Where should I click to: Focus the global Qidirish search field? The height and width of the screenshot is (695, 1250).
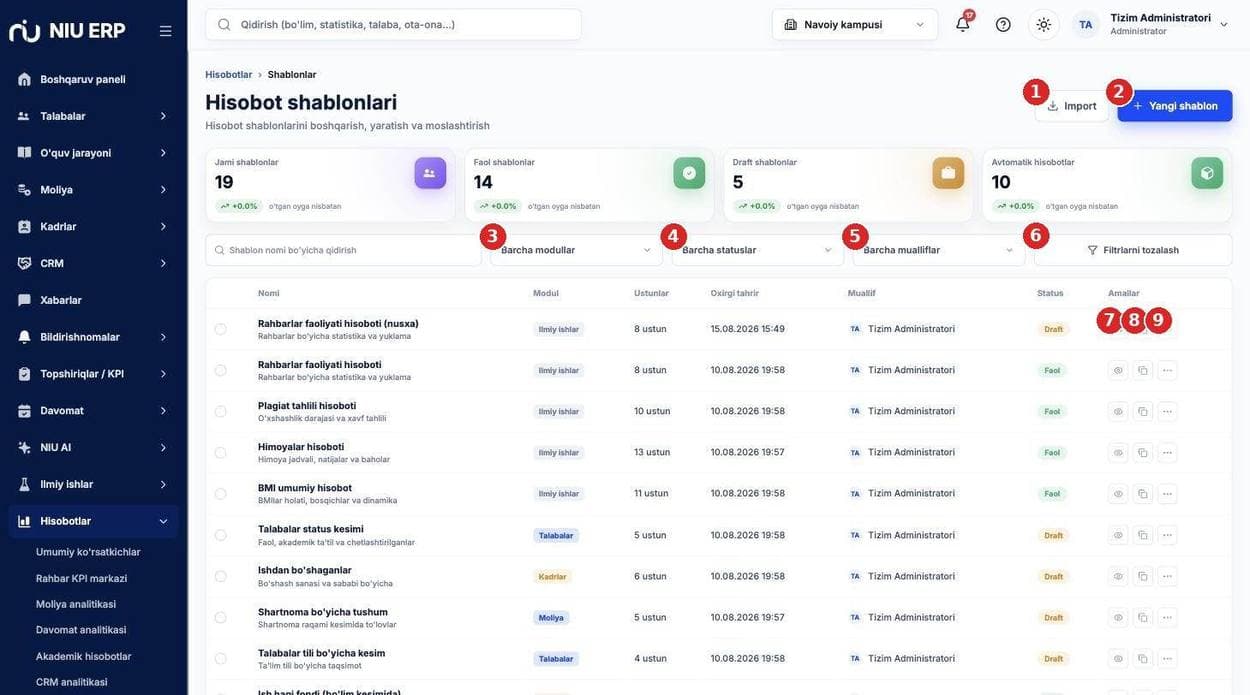(393, 25)
